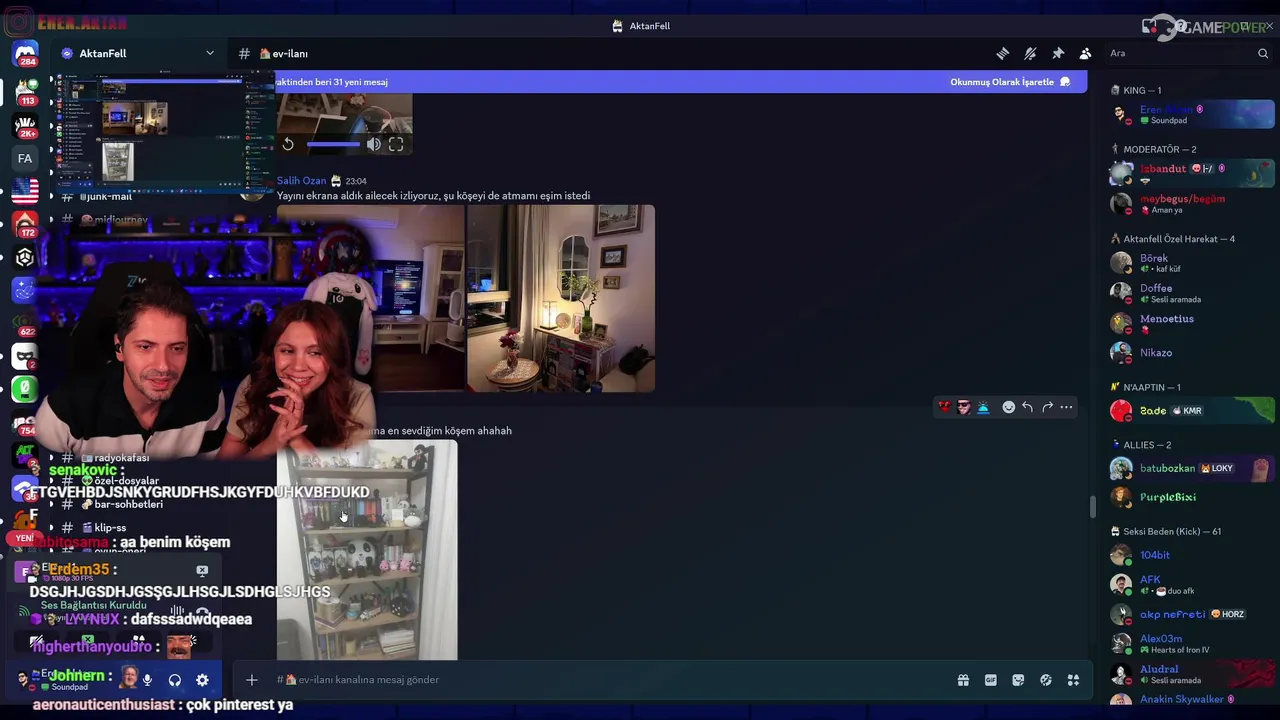
Task: Replay the video with the restart icon
Action: 288,144
